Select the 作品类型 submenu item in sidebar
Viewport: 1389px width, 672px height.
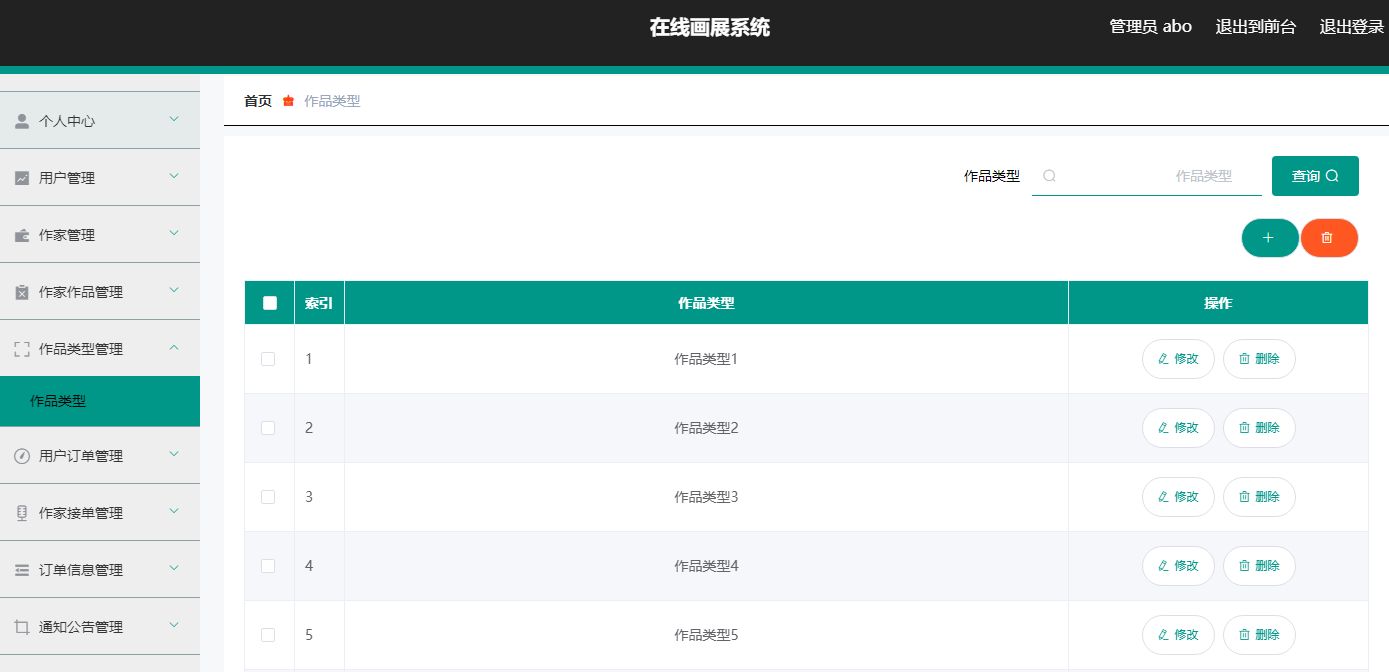(100, 401)
